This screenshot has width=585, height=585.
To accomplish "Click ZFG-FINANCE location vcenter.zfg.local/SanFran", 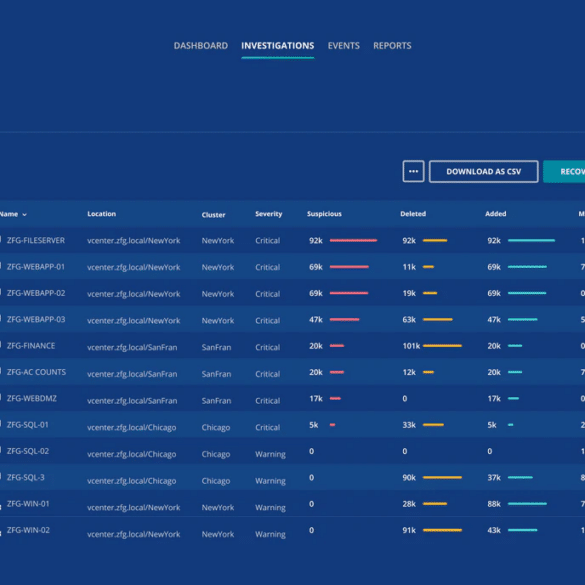I will [x=132, y=347].
